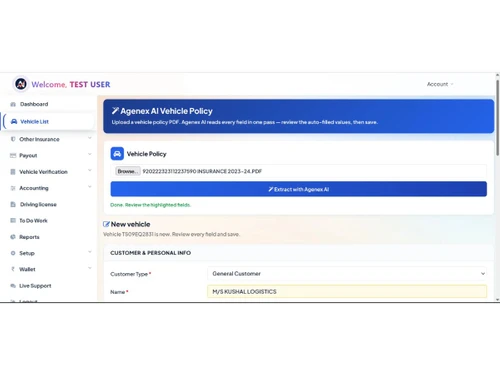Click the Other Insurance shield icon
500x375 pixels.
(13, 139)
